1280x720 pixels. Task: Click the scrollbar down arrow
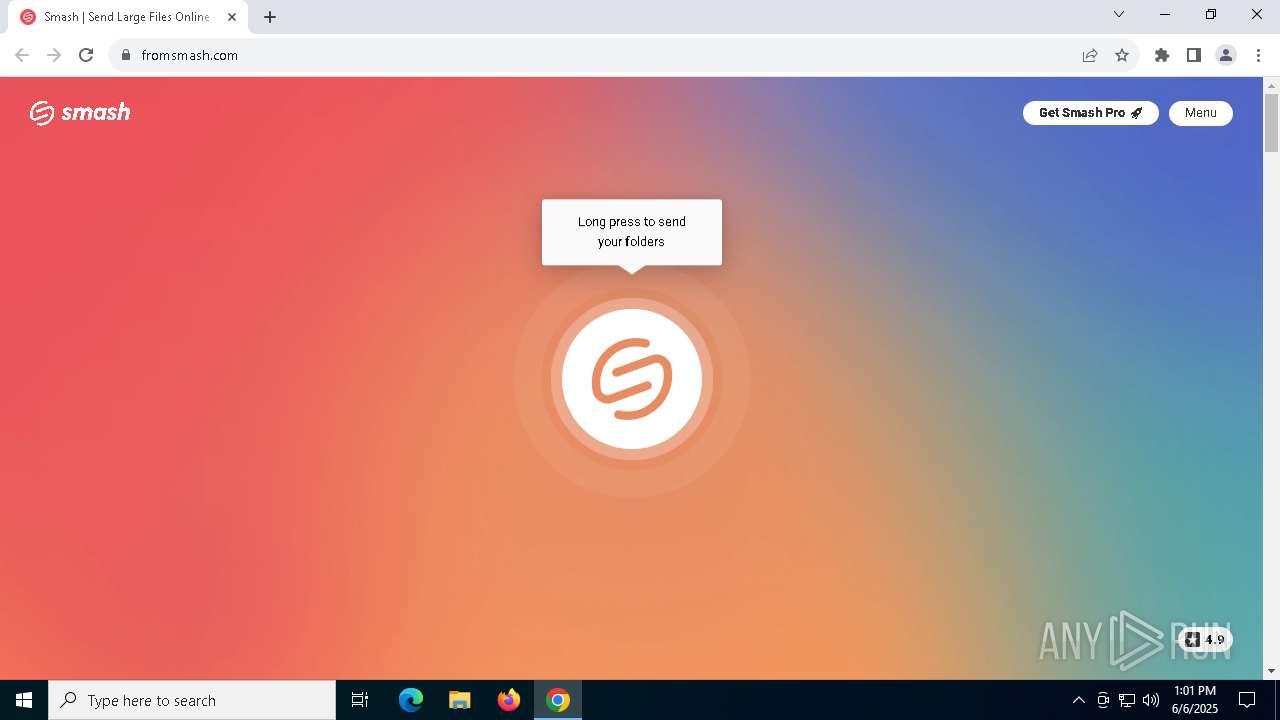[1271, 671]
